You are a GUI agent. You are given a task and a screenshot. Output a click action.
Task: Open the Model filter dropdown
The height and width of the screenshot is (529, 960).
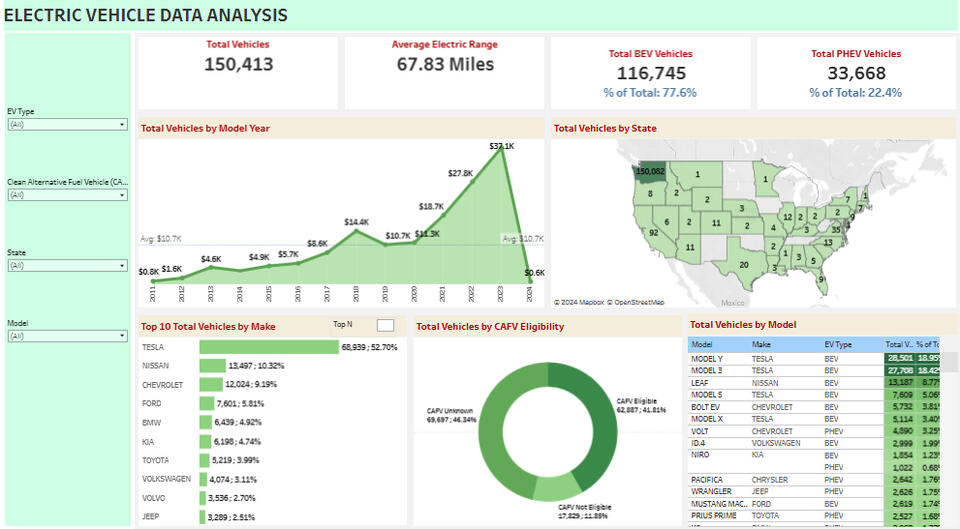[x=67, y=337]
